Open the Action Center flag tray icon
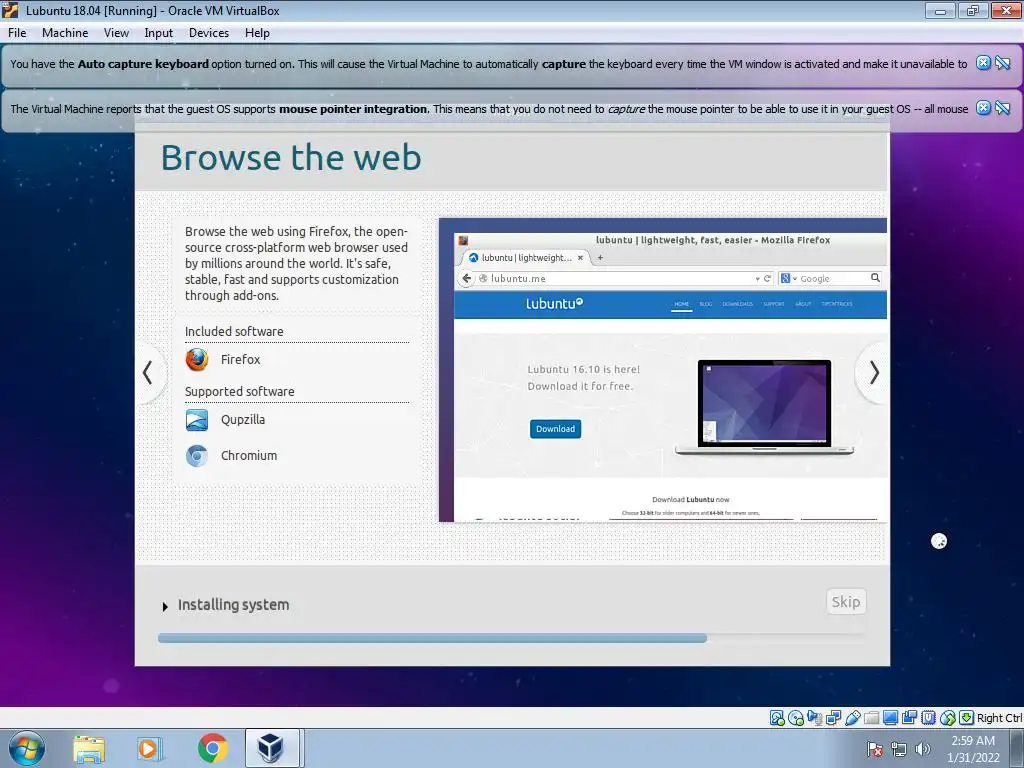 (875, 749)
